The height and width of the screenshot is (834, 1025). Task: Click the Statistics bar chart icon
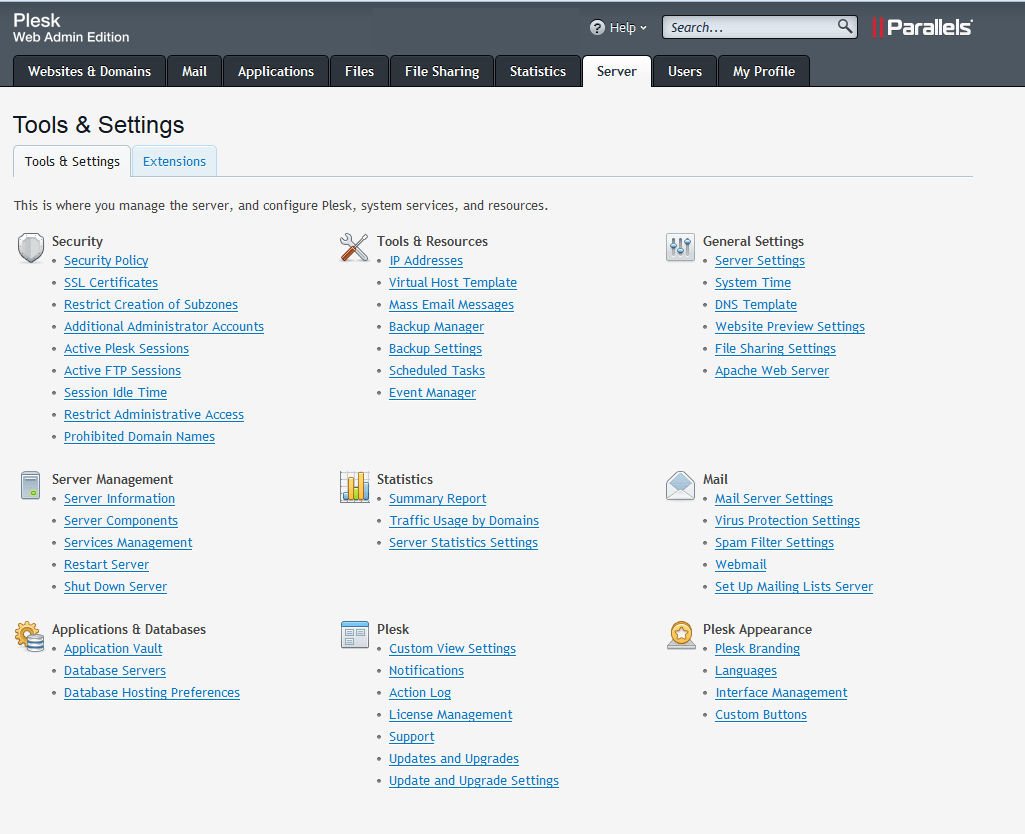[354, 486]
